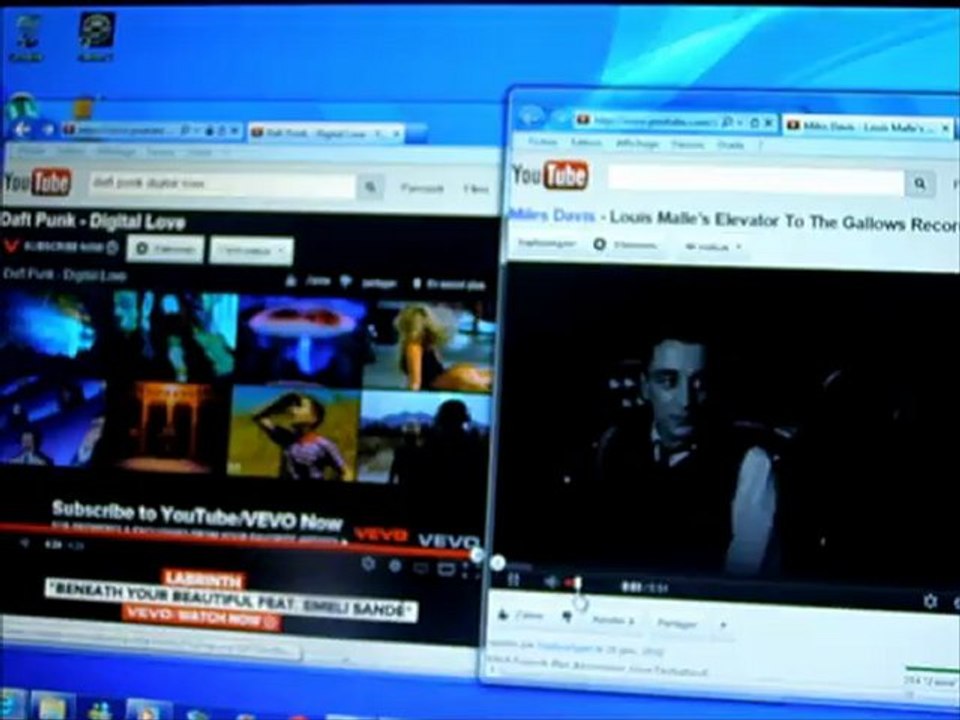Click the YouTube logo in Miles Davis window

point(550,176)
